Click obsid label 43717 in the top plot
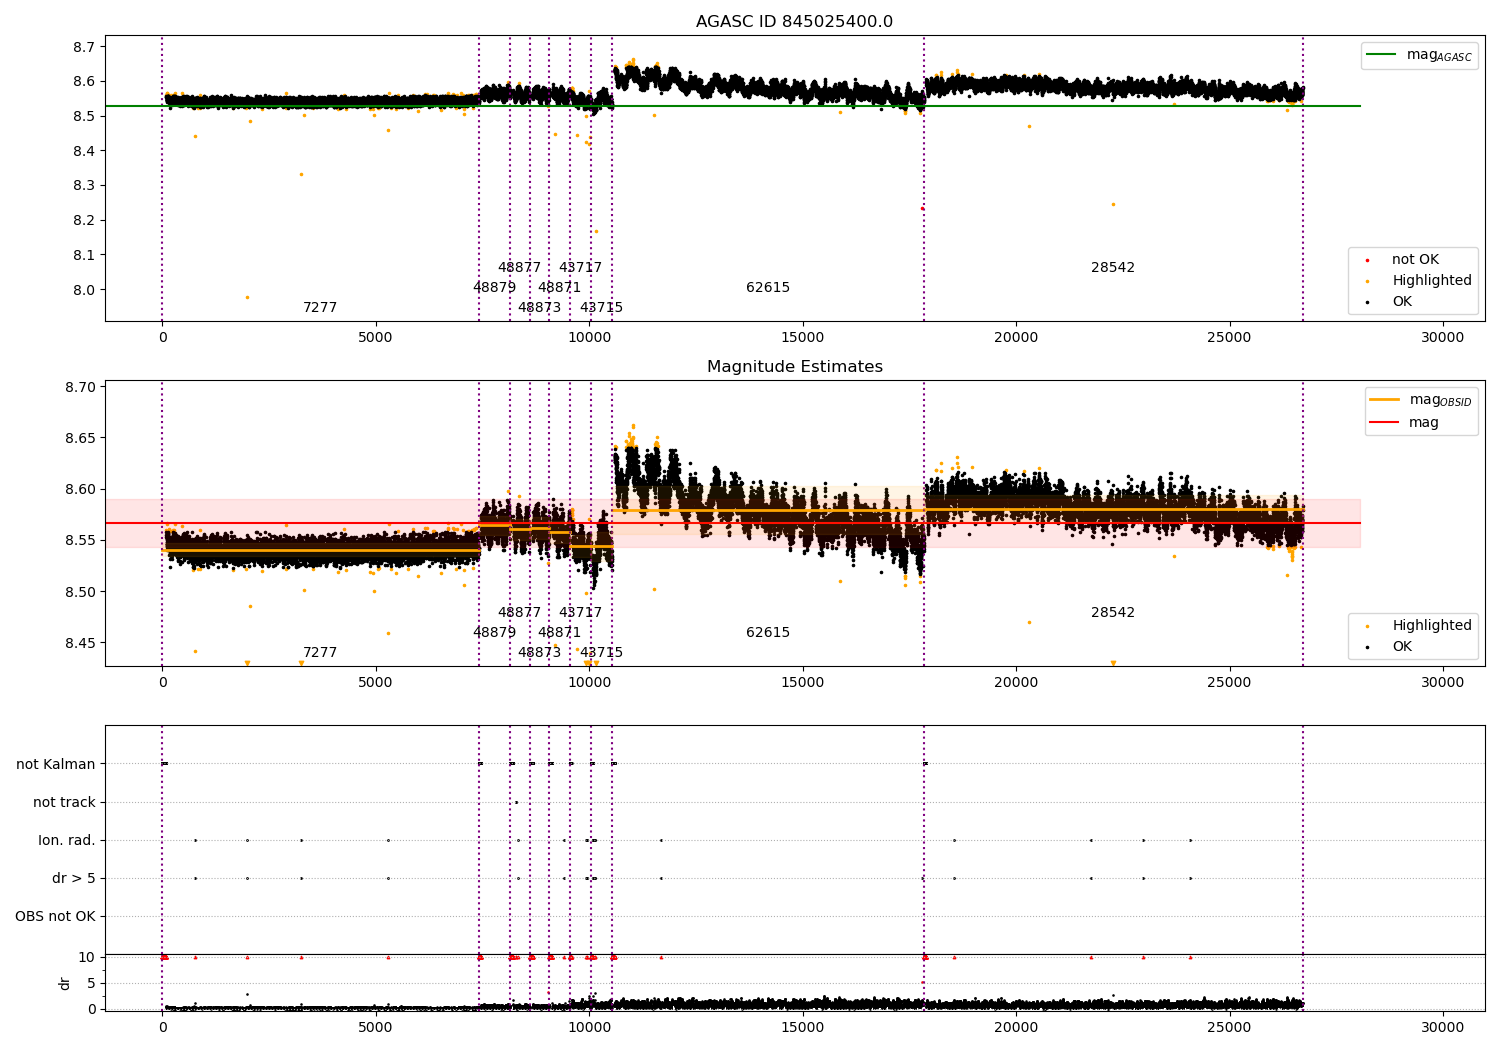Screen dimensions: 1500x1050 pyautogui.click(x=581, y=268)
